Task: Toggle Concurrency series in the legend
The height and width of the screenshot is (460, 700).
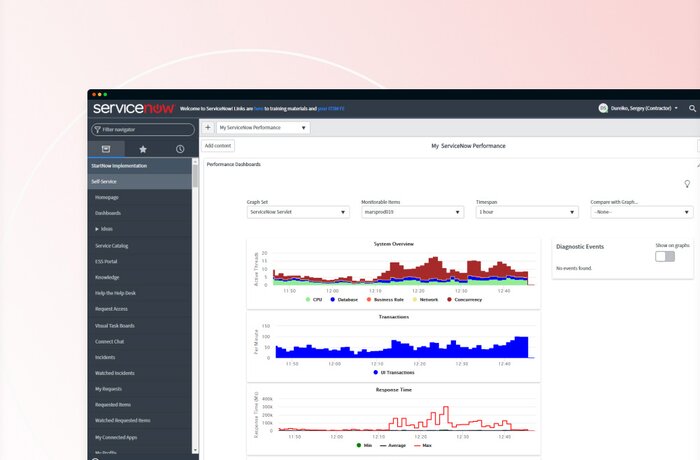Action: point(461,299)
